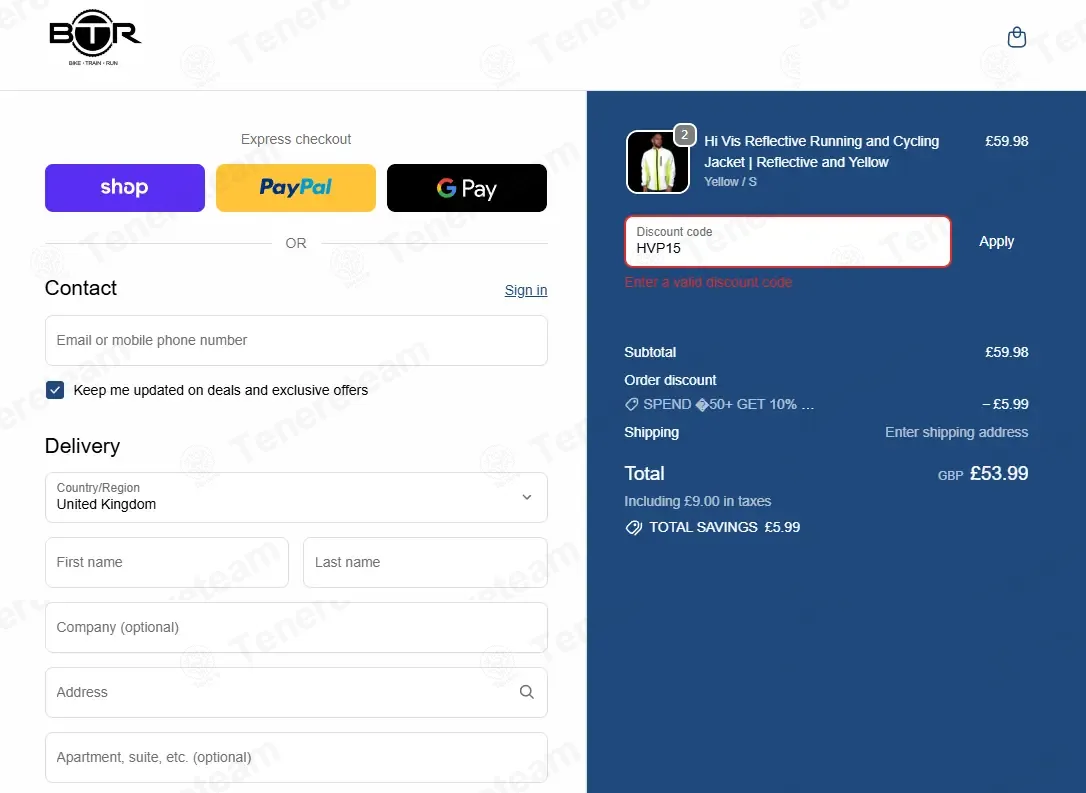Click into the Discount code field
Viewport: 1086px width, 793px height.
[787, 241]
